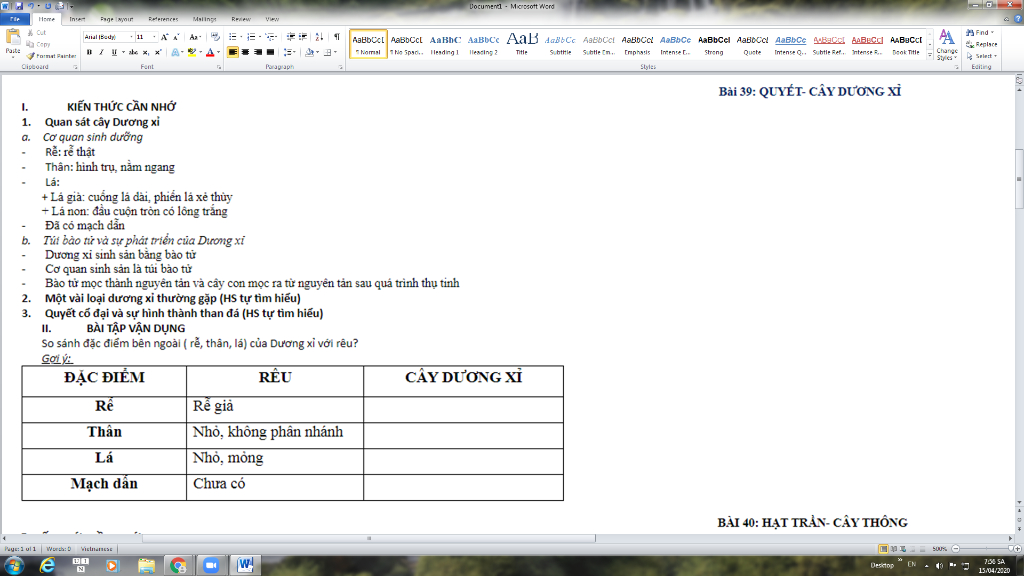The width and height of the screenshot is (1024, 576).
Task: Open Line Spacing dropdown
Action: coord(289,52)
